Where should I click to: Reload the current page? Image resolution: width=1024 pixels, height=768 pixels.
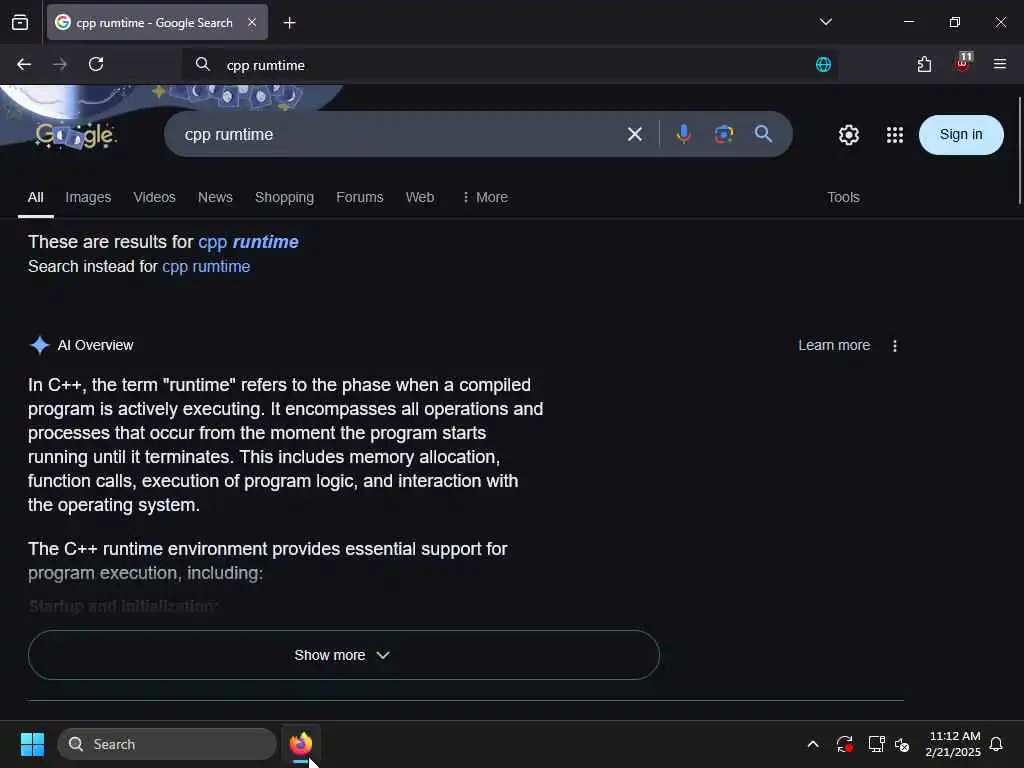[x=96, y=64]
